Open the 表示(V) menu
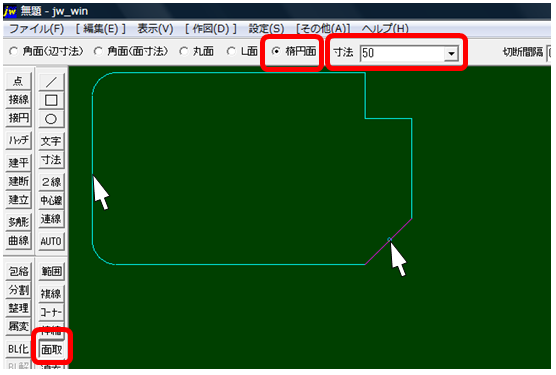 point(155,29)
